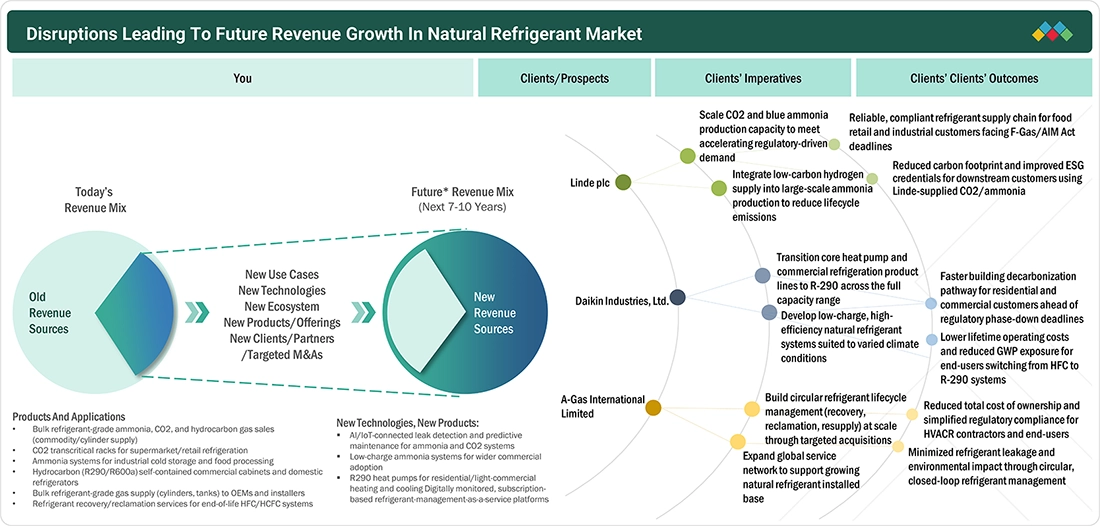The image size is (1100, 526).
Task: Click the navy Daikin Industries node dot
Action: tap(678, 297)
